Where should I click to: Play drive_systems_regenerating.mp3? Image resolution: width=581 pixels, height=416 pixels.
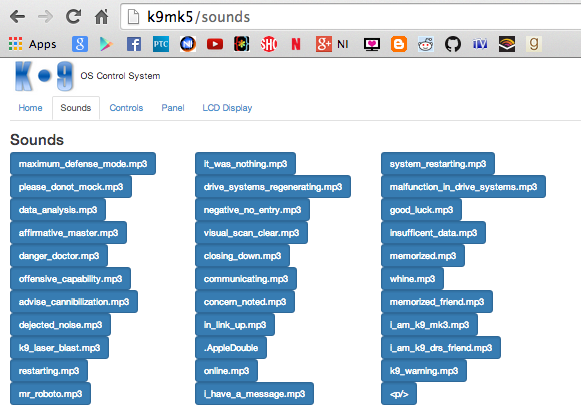tap(273, 186)
